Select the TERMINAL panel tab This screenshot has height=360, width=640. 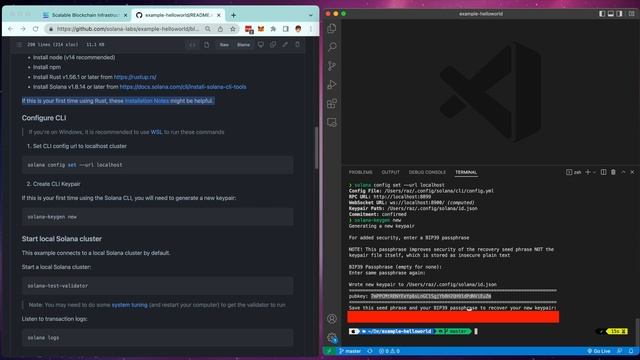click(466, 172)
